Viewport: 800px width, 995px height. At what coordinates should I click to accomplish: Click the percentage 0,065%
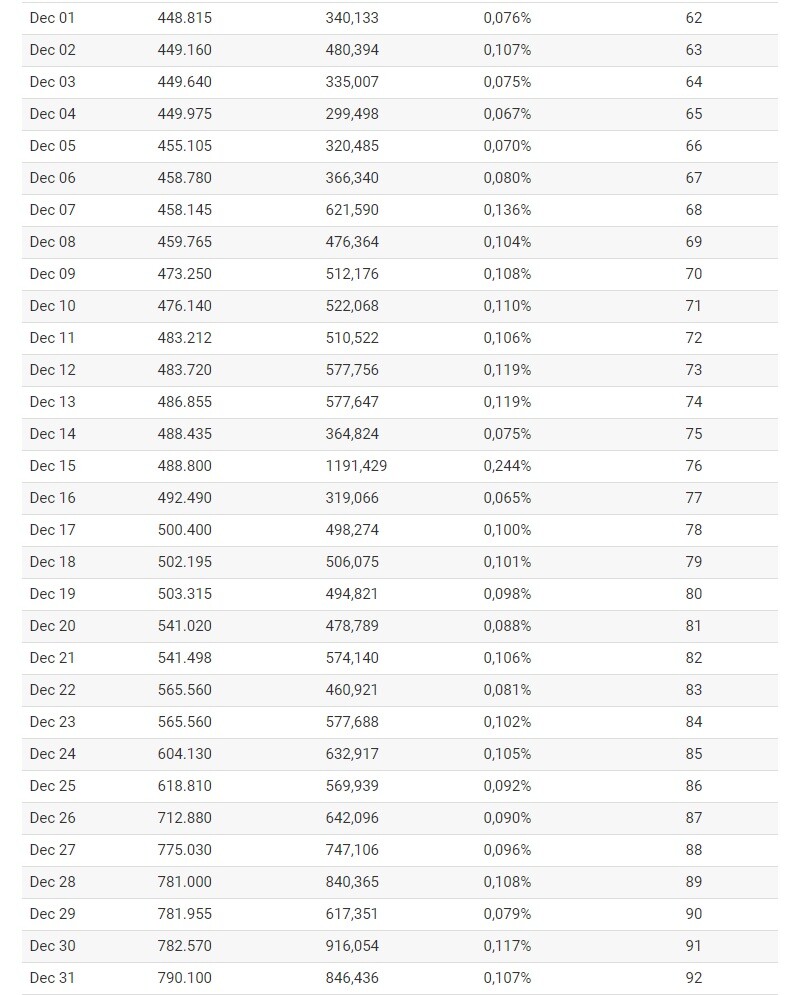point(507,498)
